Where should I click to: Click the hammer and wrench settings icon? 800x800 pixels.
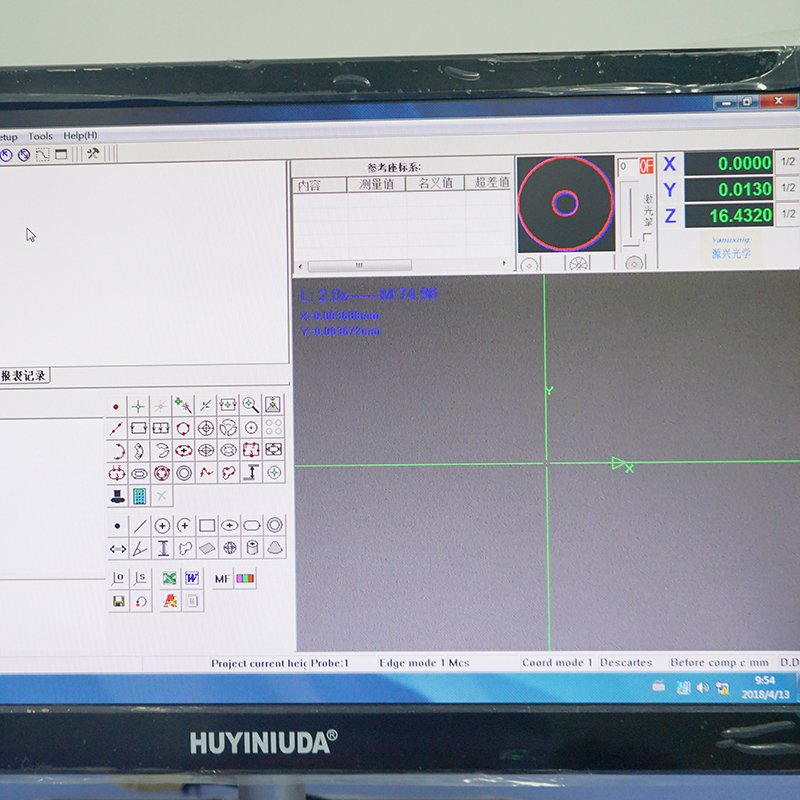pyautogui.click(x=92, y=154)
